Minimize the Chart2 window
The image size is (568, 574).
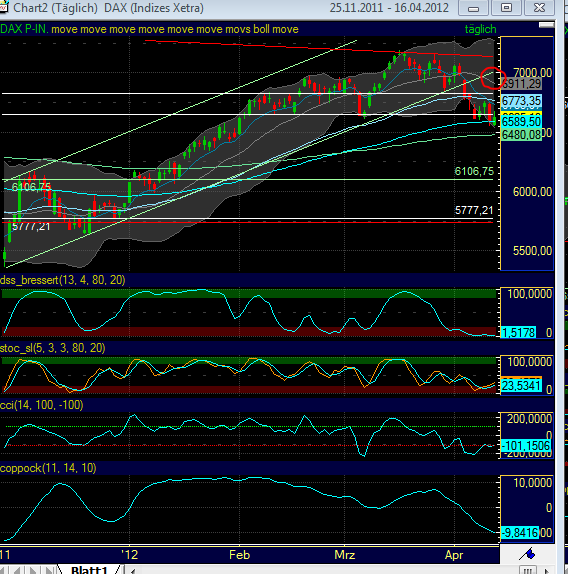coord(473,8)
